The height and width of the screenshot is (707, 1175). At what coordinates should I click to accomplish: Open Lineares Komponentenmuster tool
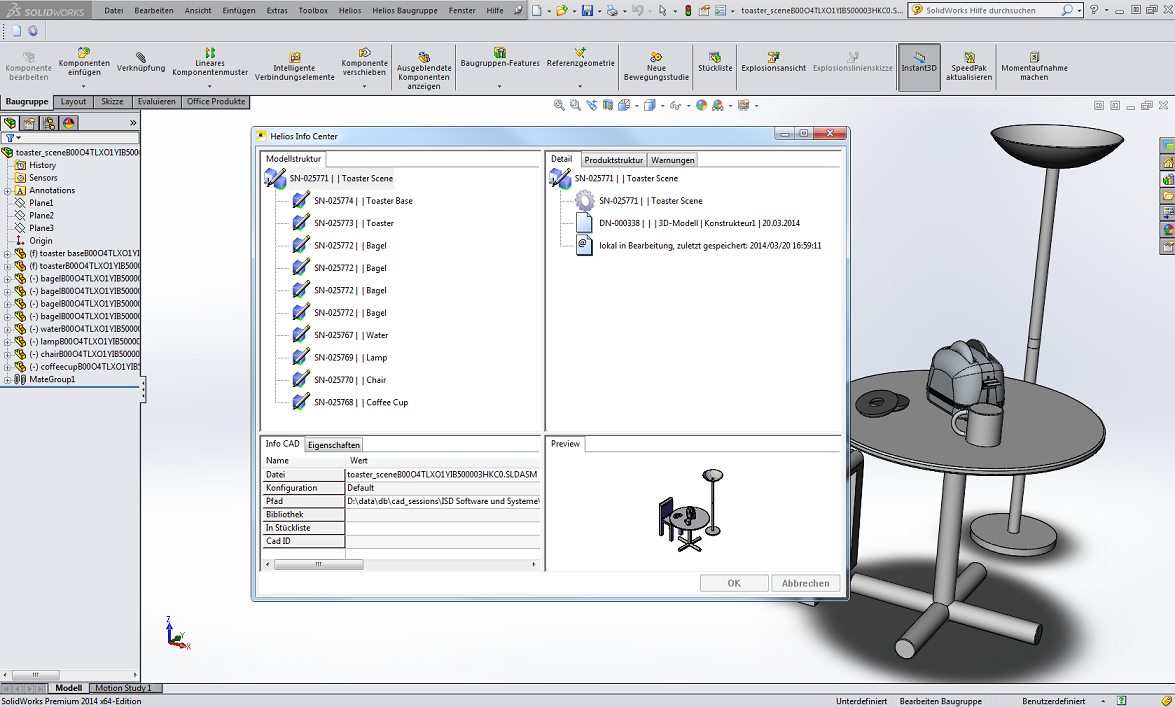coord(210,62)
